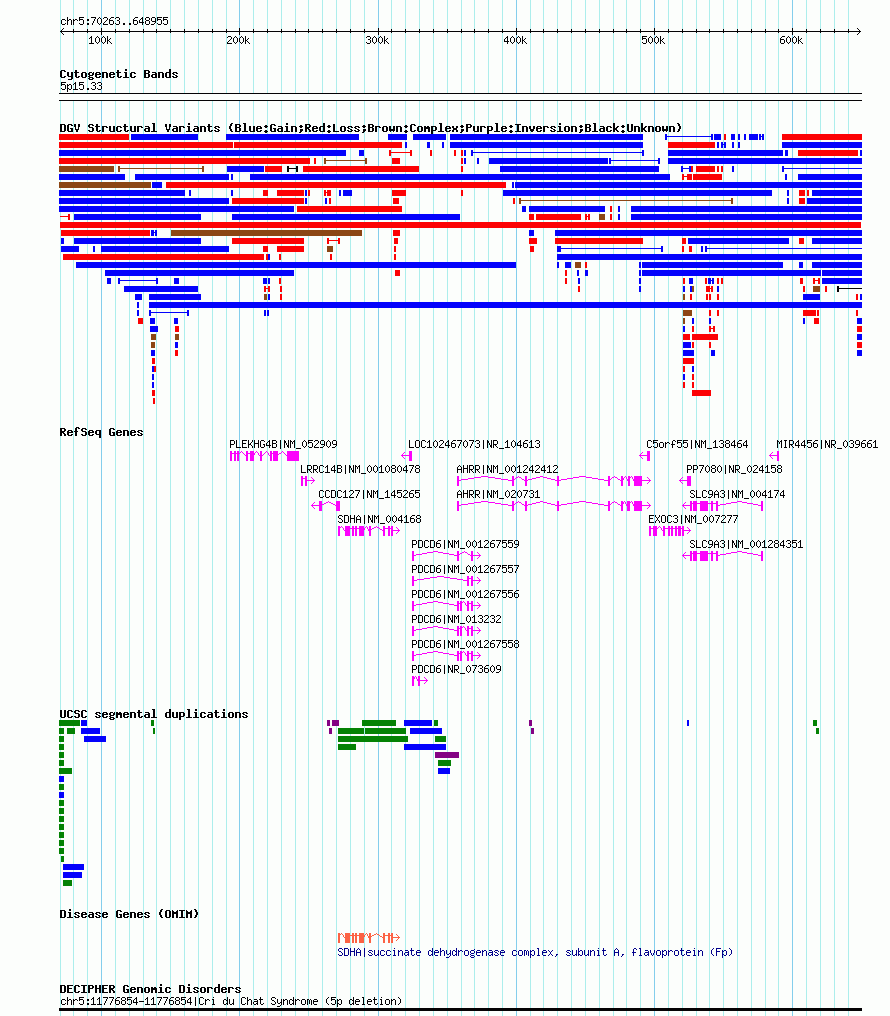This screenshot has width=890, height=1016.
Task: Click the magenta EXOC3 gene model glyph
Action: tap(670, 531)
